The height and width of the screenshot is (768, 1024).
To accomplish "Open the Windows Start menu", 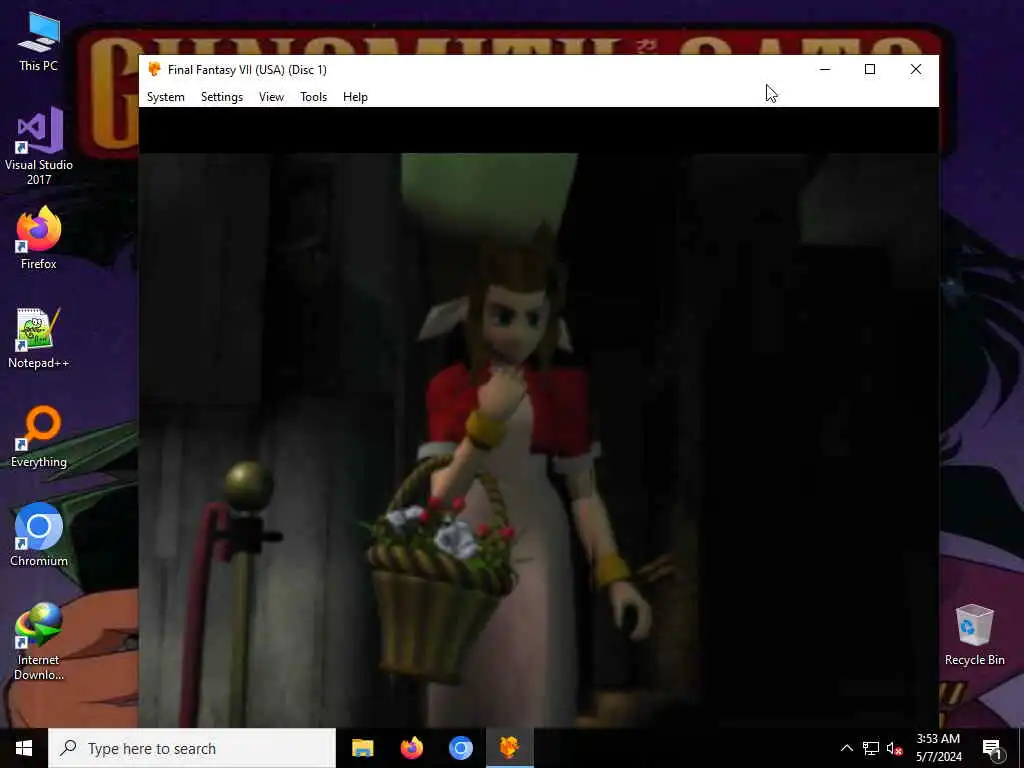I will 24,748.
